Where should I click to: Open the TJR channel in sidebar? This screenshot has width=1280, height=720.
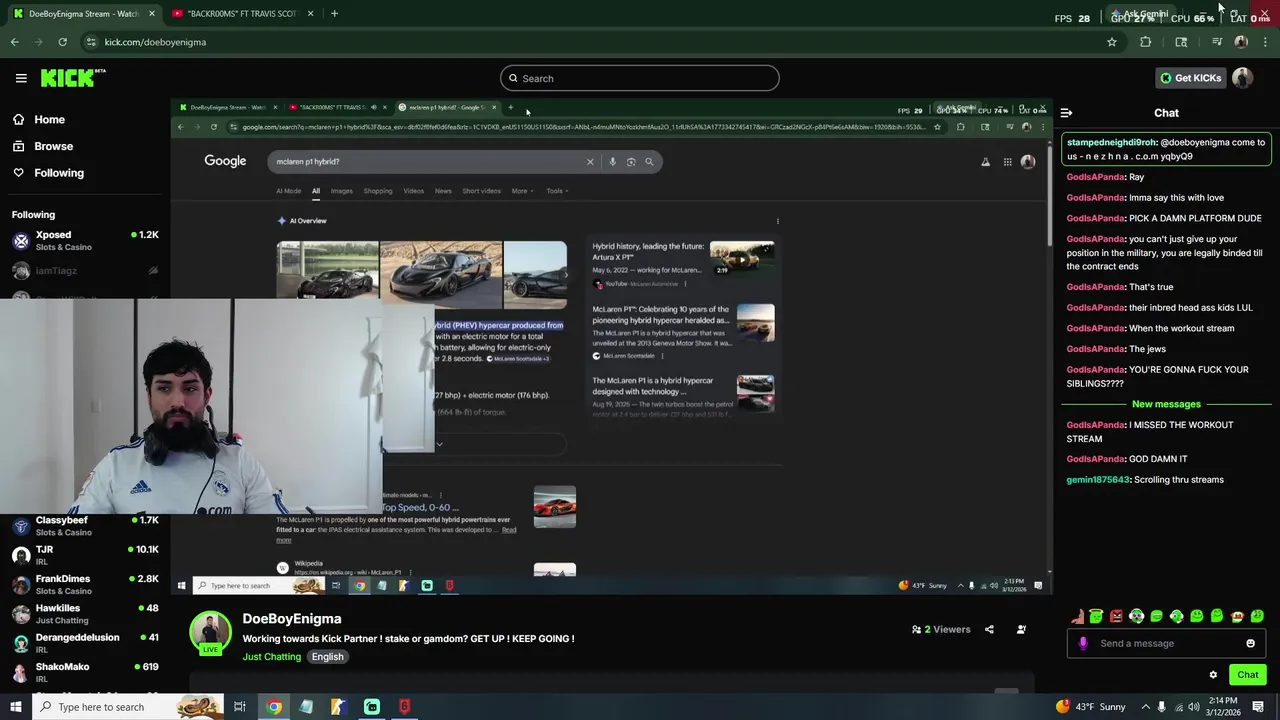point(85,555)
